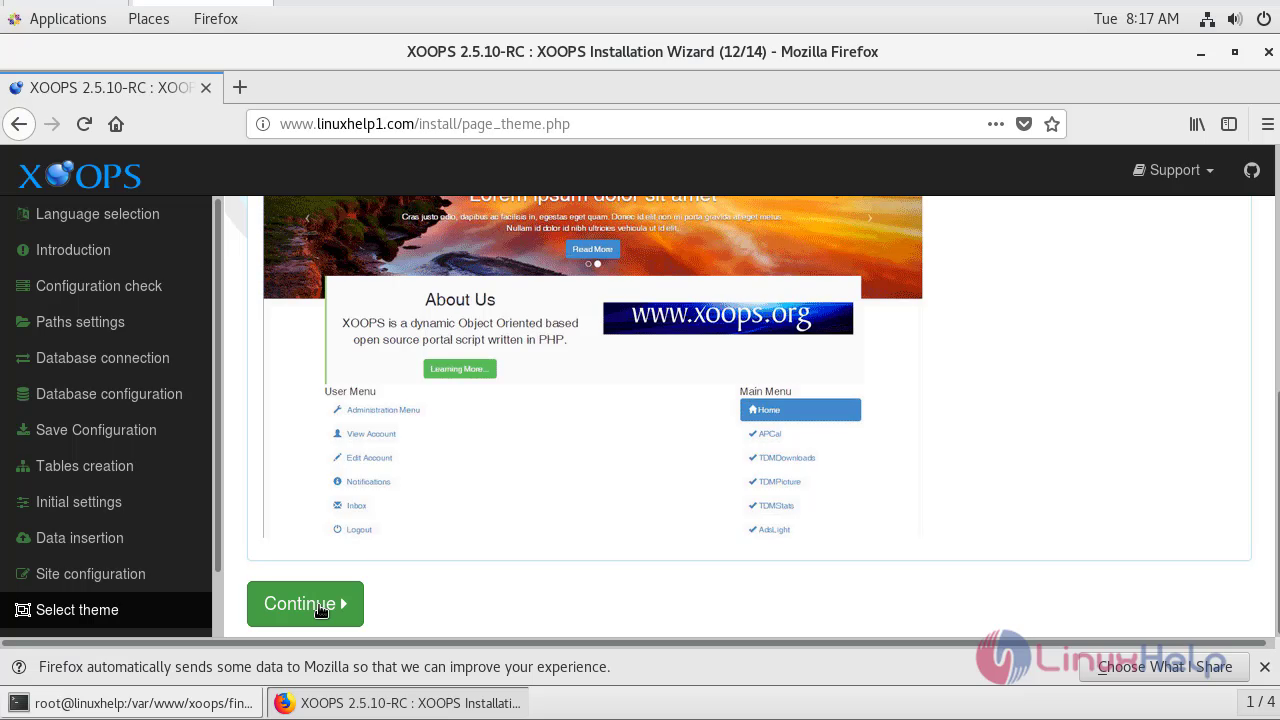Viewport: 1280px width, 720px height.
Task: Open the clock showing Tue 8:17 AM
Action: tap(1136, 19)
